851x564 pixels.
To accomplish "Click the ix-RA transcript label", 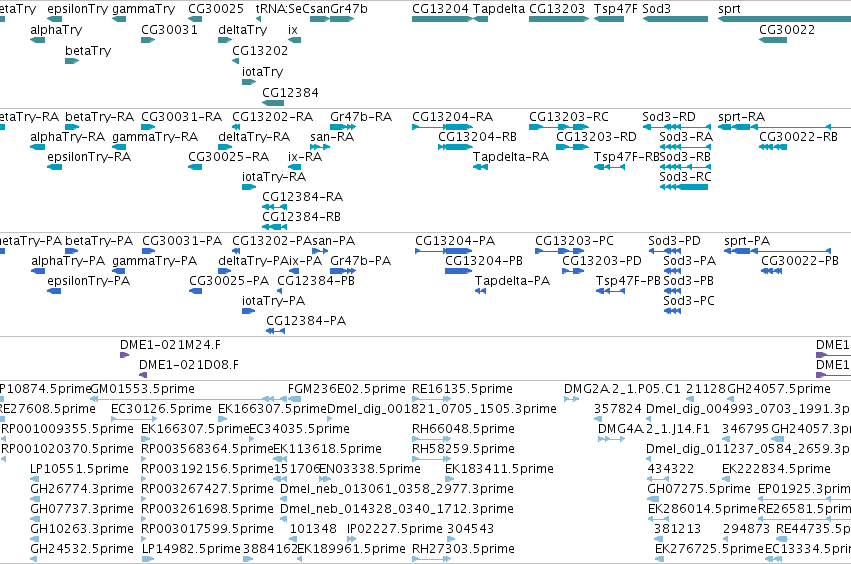I will tap(305, 157).
